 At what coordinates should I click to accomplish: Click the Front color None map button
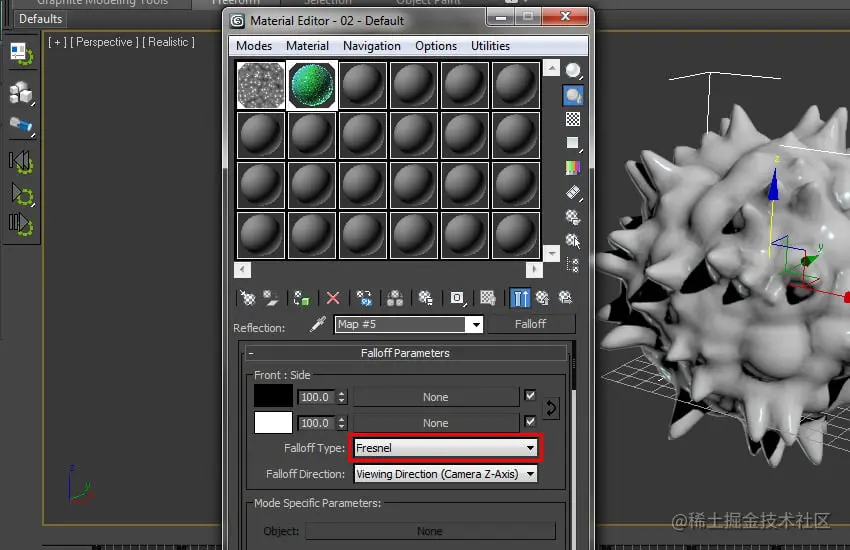point(436,397)
